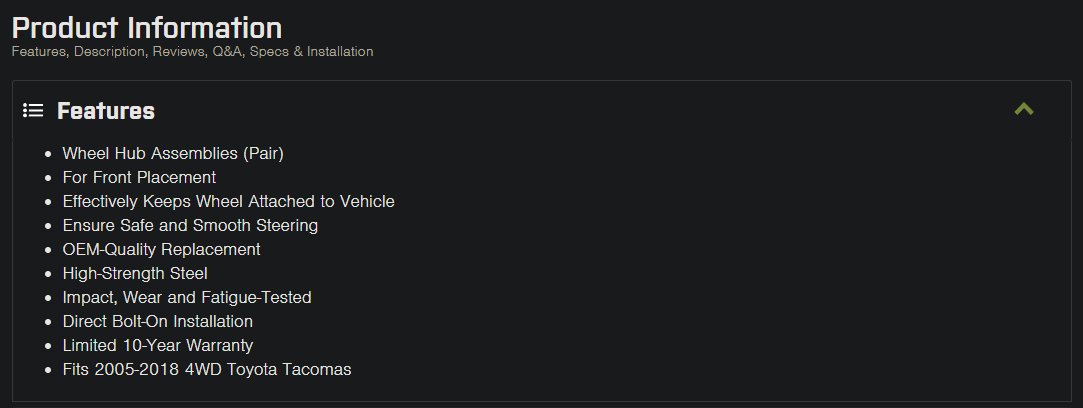Click "Specs & Installation" in the subtitle
The width and height of the screenshot is (1083, 408).
pos(312,52)
